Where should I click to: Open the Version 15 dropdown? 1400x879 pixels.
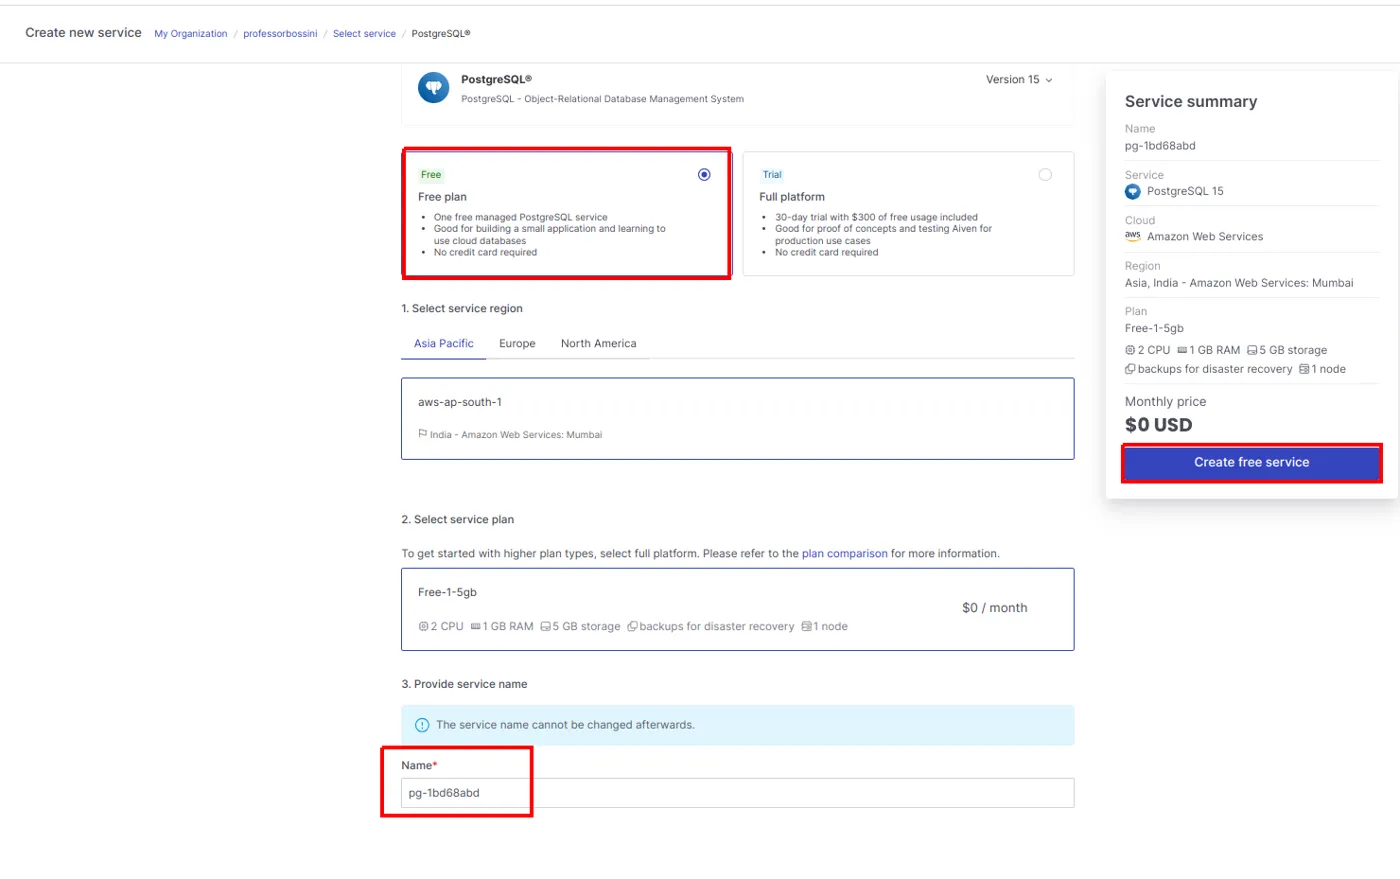pyautogui.click(x=1019, y=80)
